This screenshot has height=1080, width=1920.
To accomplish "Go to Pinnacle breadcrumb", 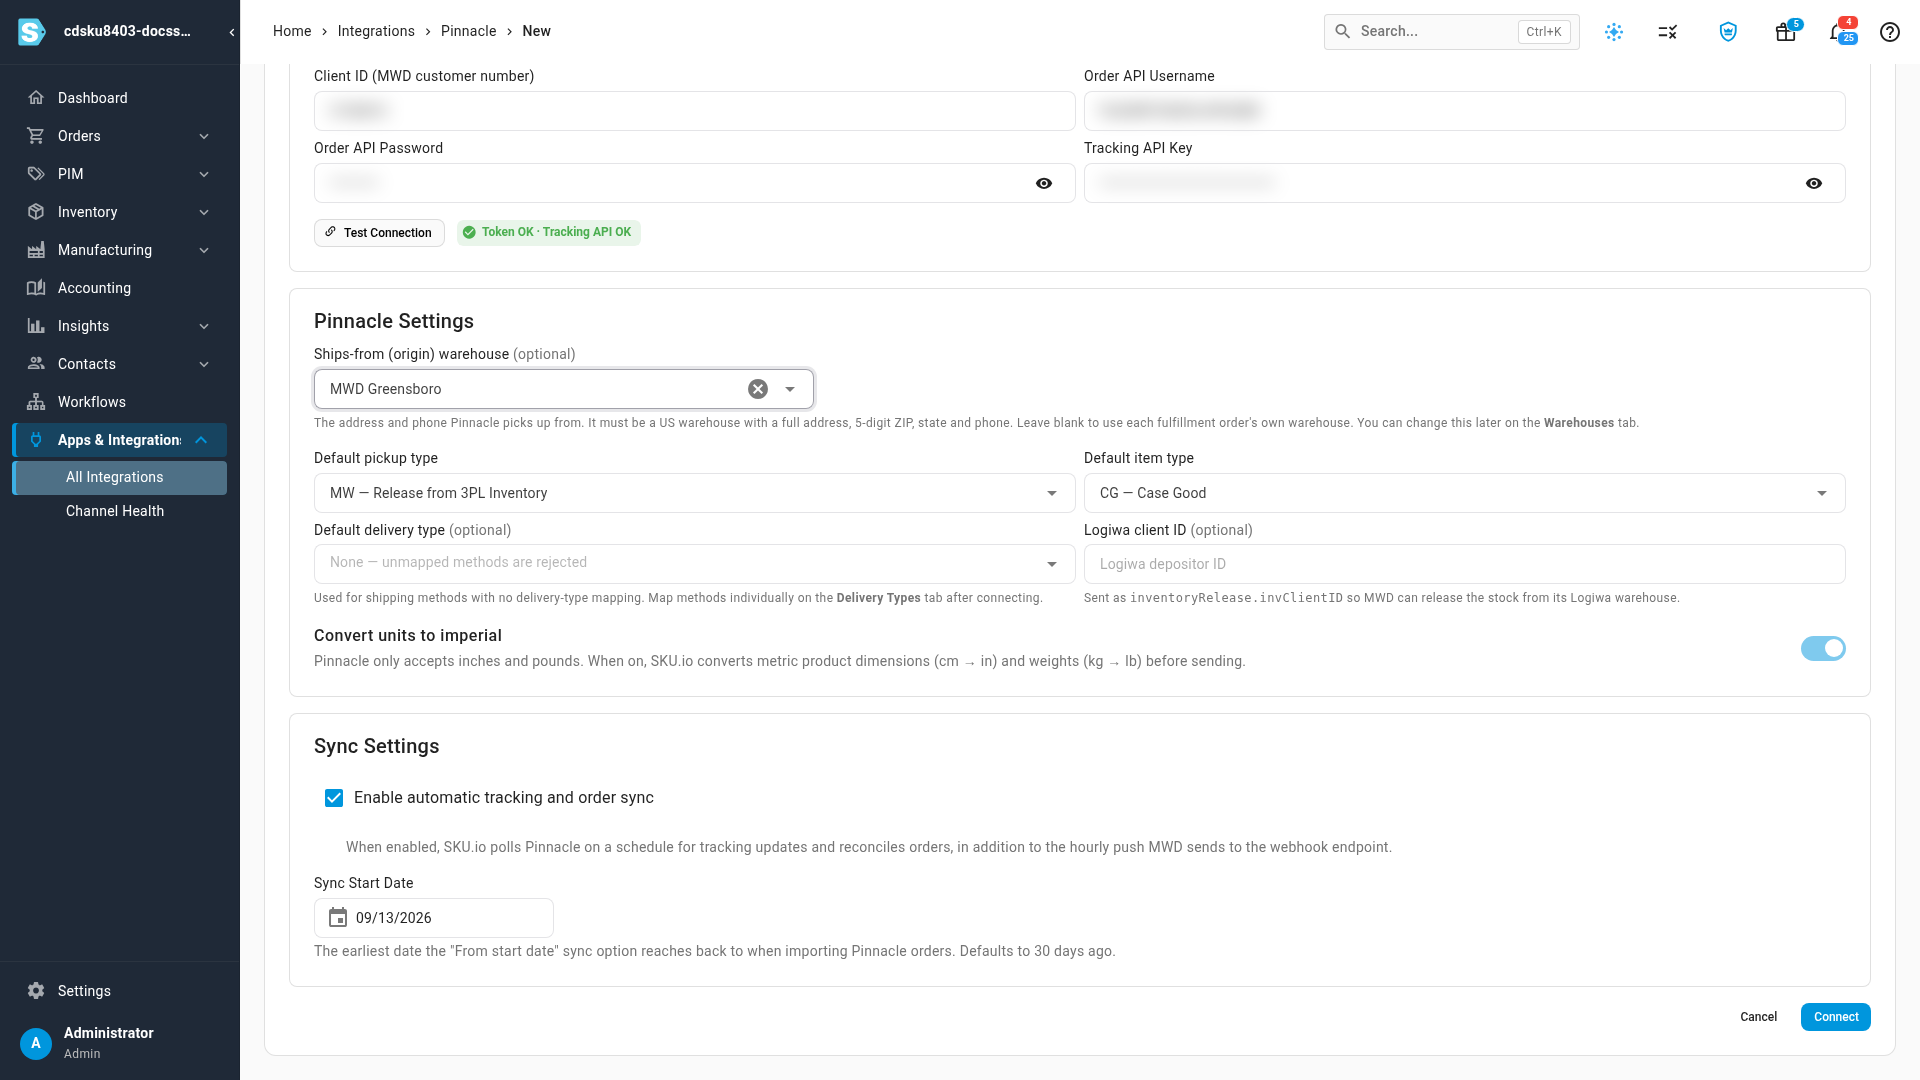I will [468, 31].
